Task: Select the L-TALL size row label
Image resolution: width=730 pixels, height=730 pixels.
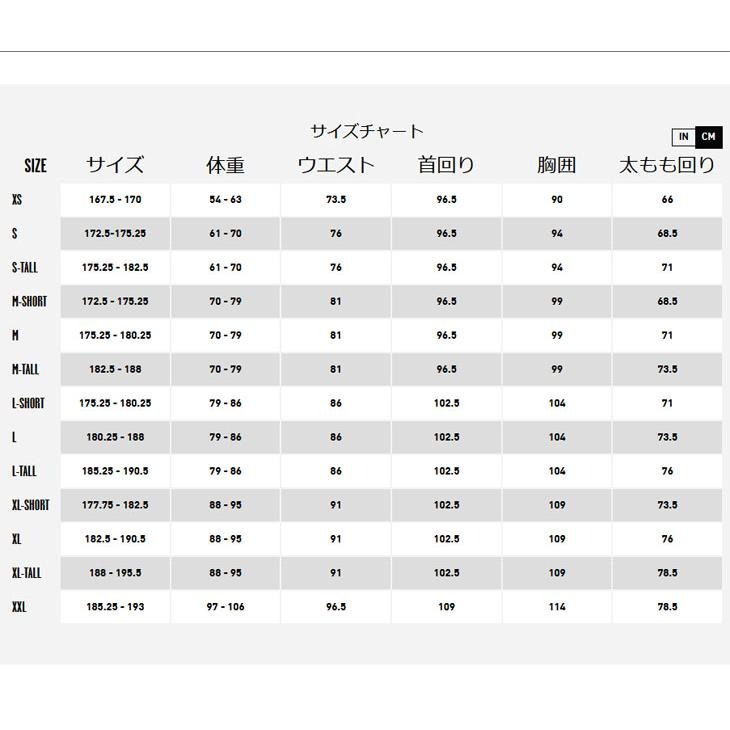Action: tap(24, 471)
